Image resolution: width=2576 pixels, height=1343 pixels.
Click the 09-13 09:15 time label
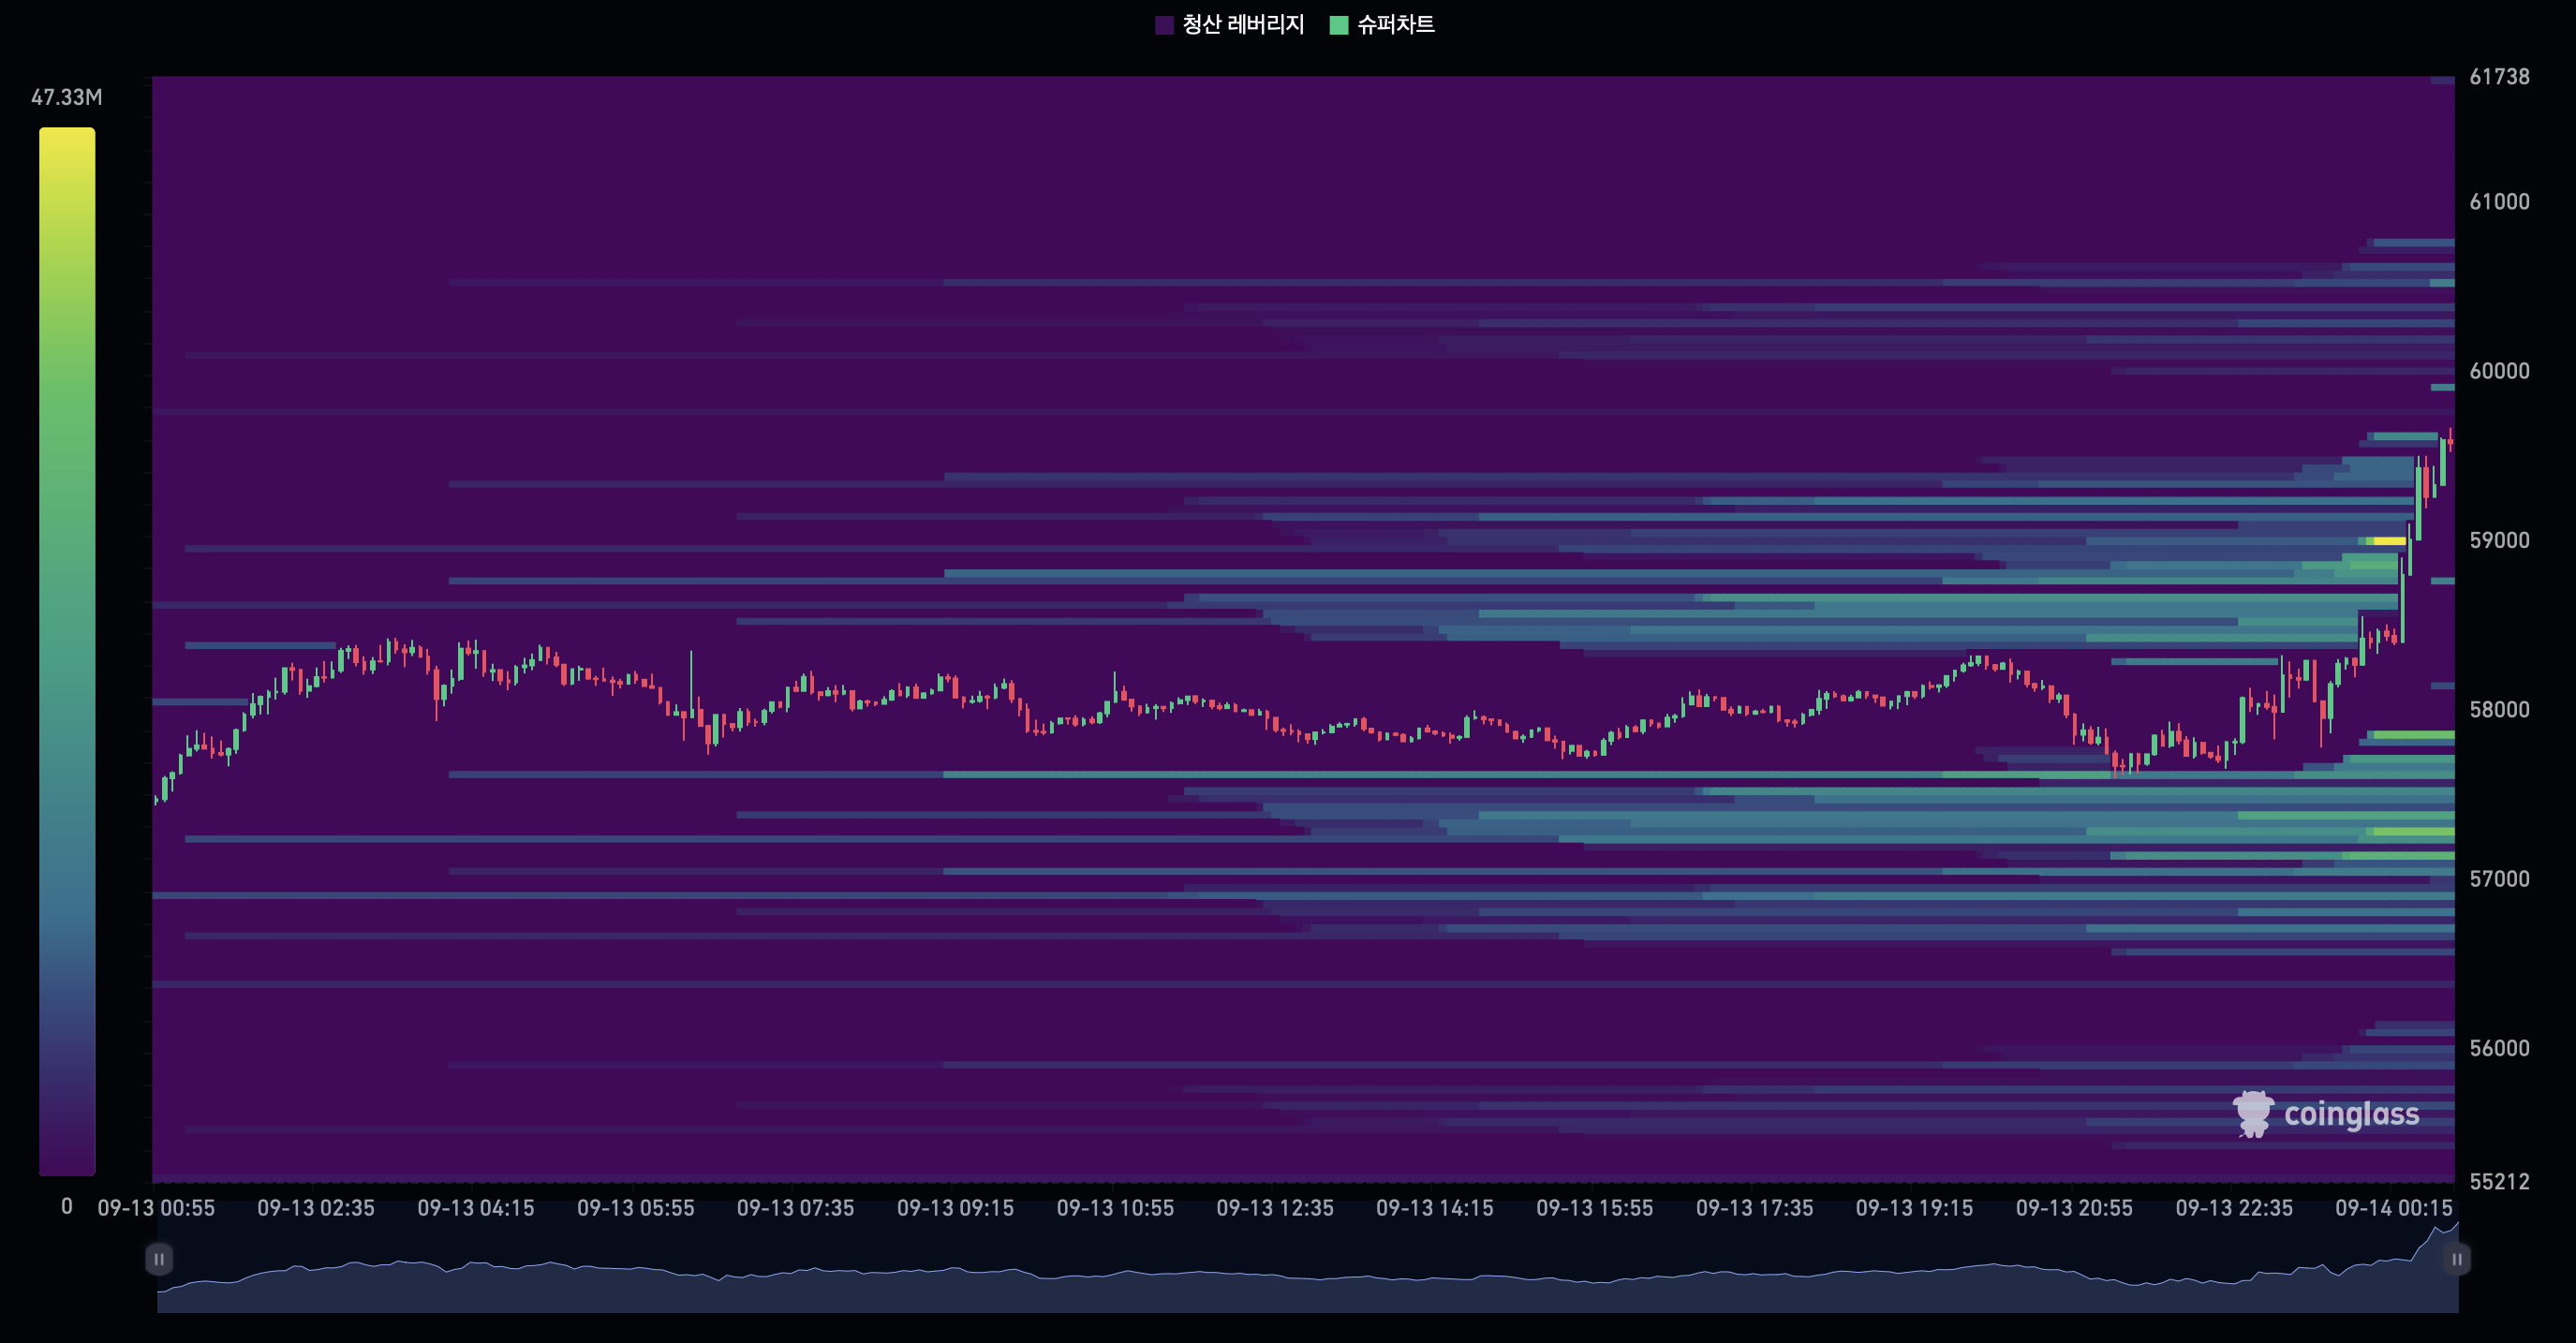pyautogui.click(x=956, y=1208)
